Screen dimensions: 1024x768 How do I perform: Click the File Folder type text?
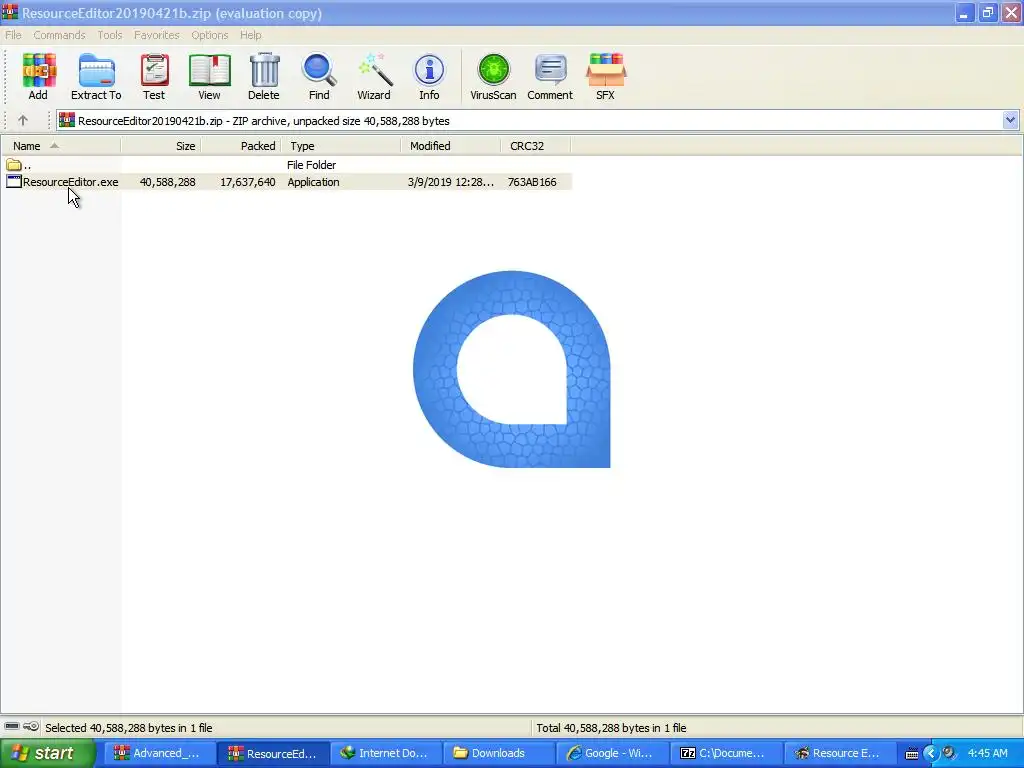312,165
